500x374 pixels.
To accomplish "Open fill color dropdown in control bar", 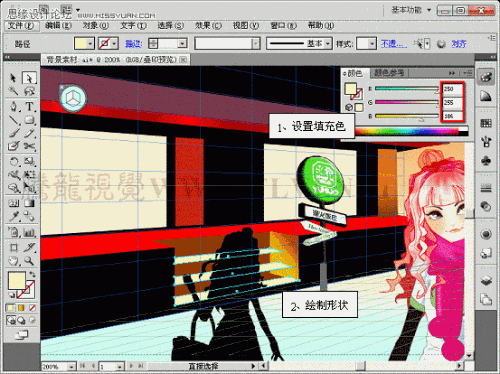I will click(x=90, y=43).
